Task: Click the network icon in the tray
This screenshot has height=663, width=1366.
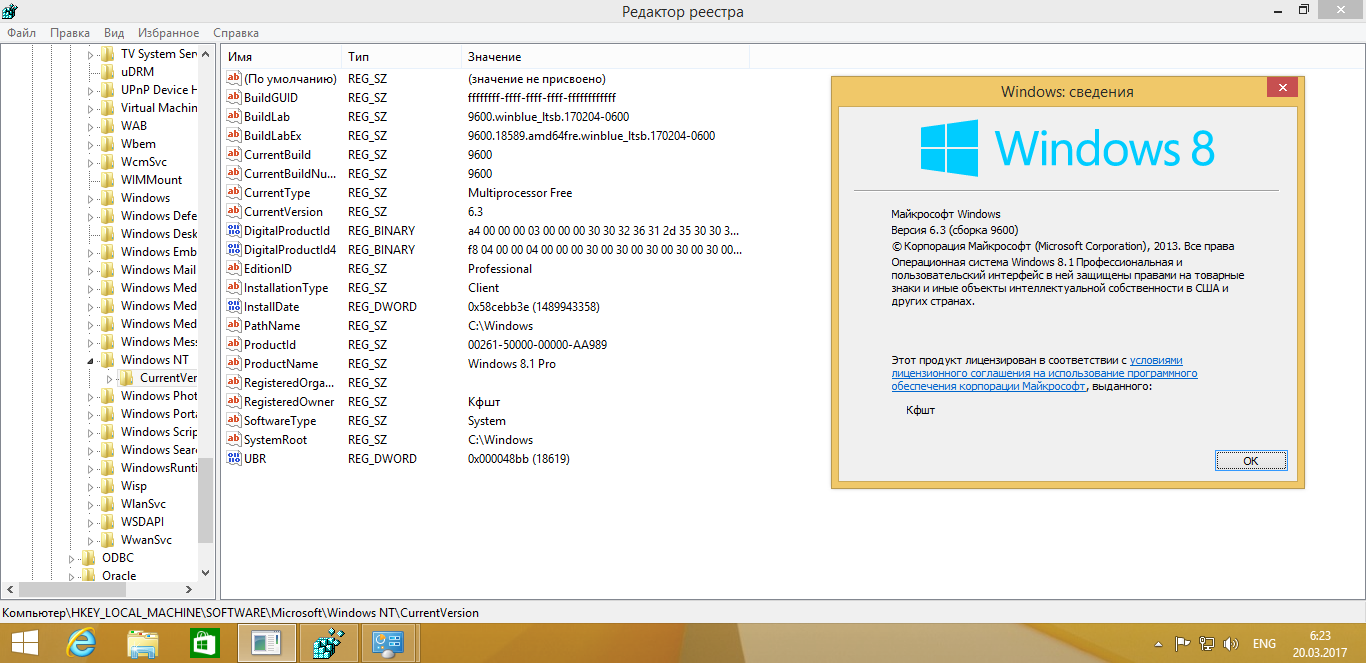Action: pyautogui.click(x=1207, y=644)
